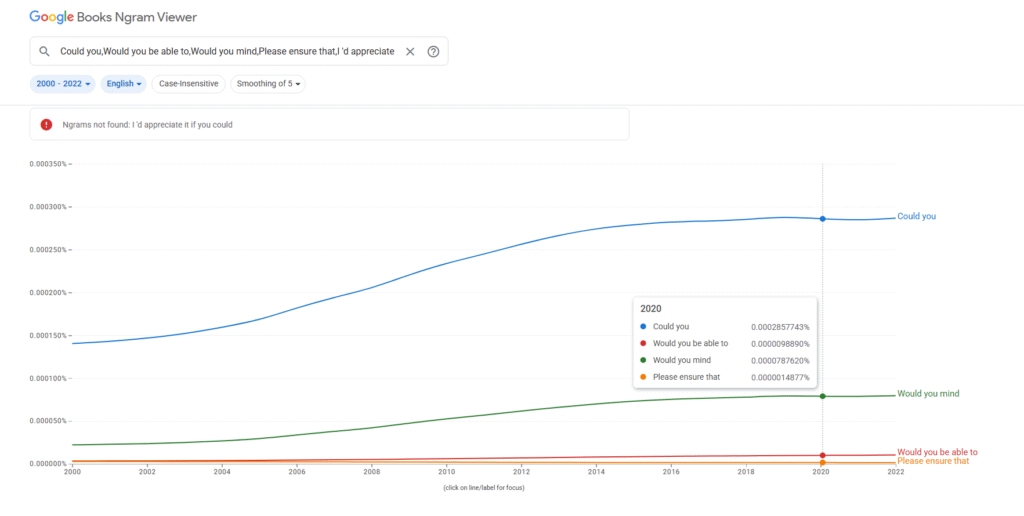This screenshot has height=516, width=1024.
Task: Open the English corpus dropdown
Action: click(123, 84)
